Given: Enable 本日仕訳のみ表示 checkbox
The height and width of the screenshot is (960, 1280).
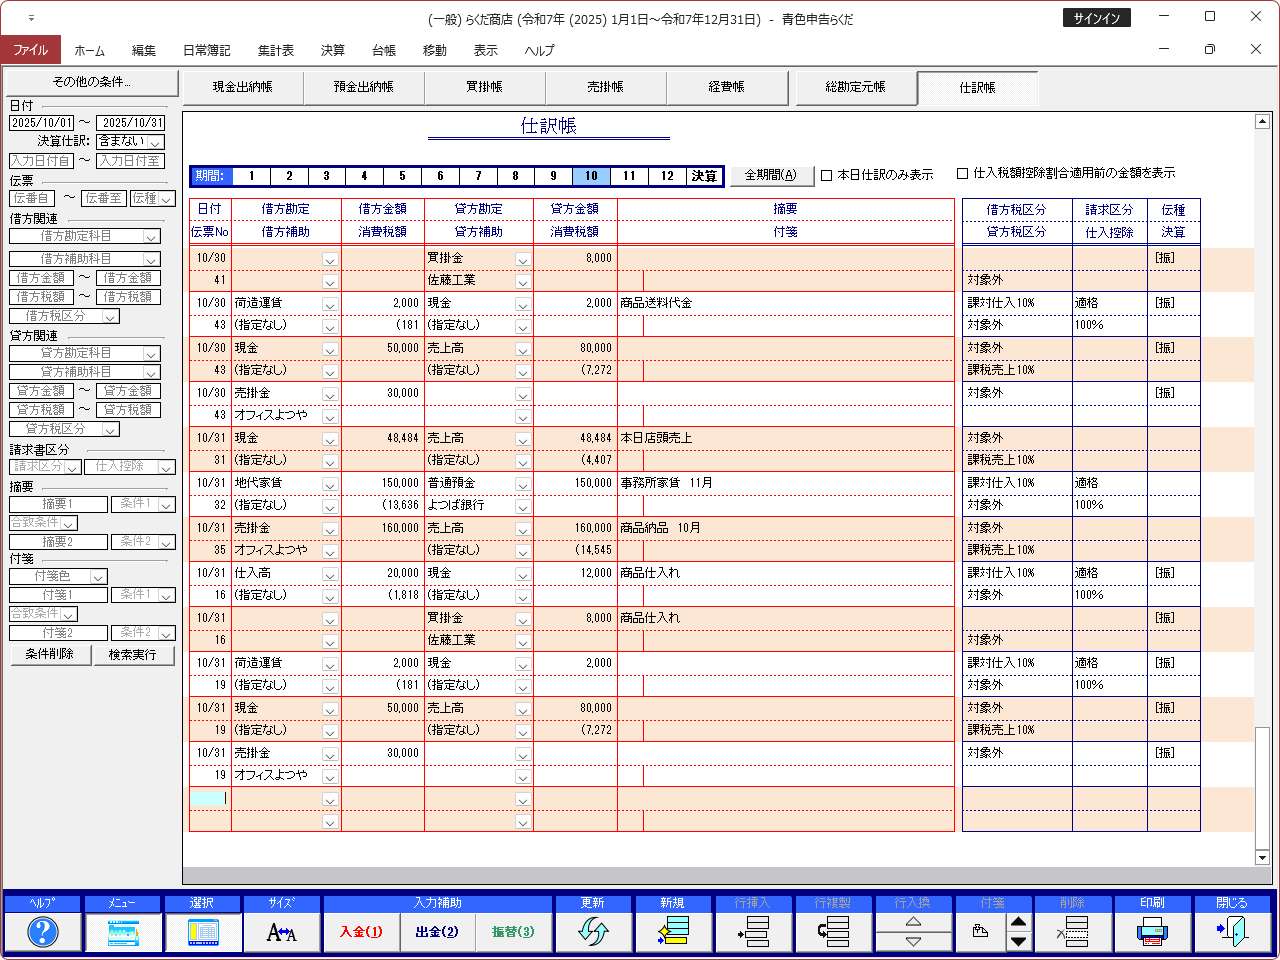Looking at the screenshot, I should click(827, 175).
